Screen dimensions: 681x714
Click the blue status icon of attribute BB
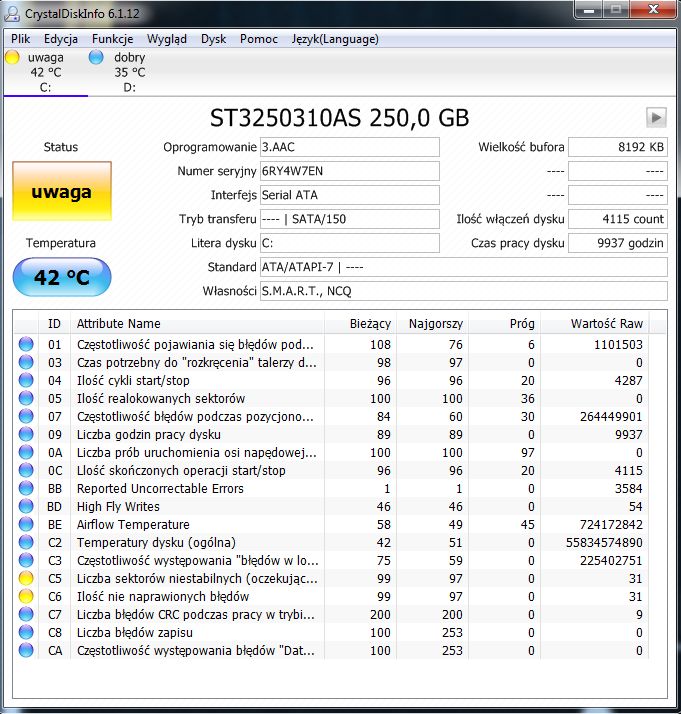point(26,488)
